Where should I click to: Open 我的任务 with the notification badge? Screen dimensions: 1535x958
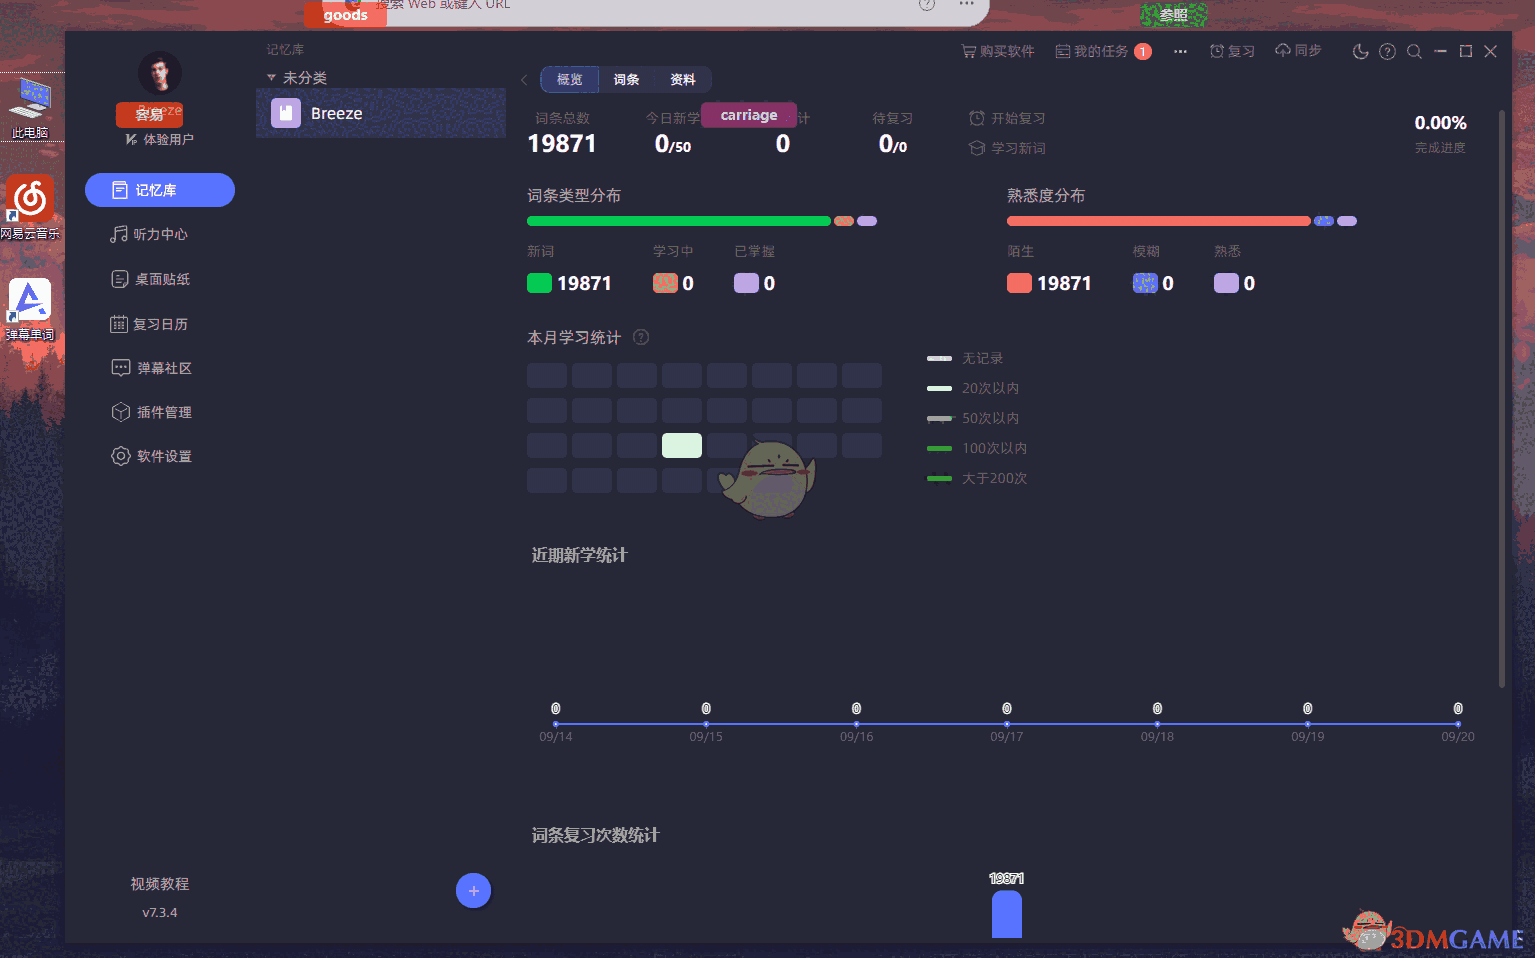click(x=1103, y=50)
